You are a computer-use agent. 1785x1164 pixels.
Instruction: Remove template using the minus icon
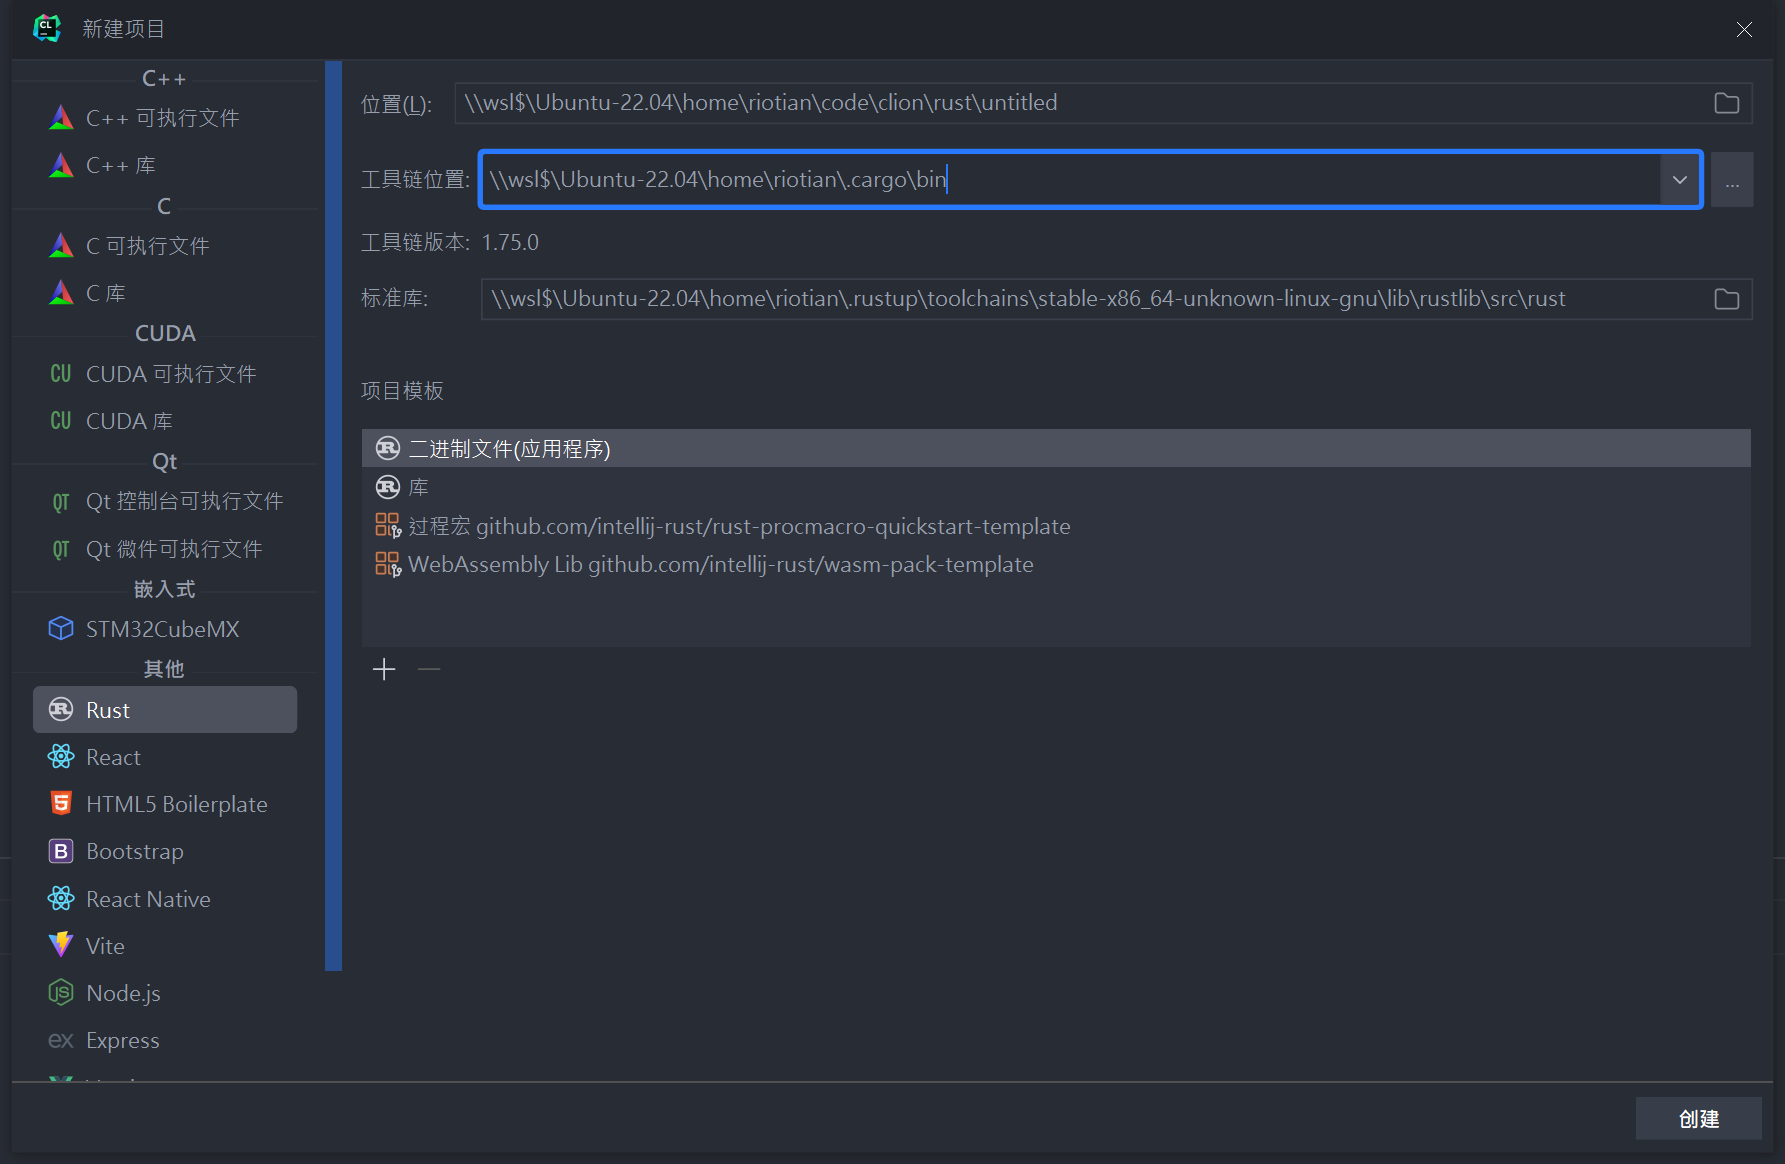(429, 669)
